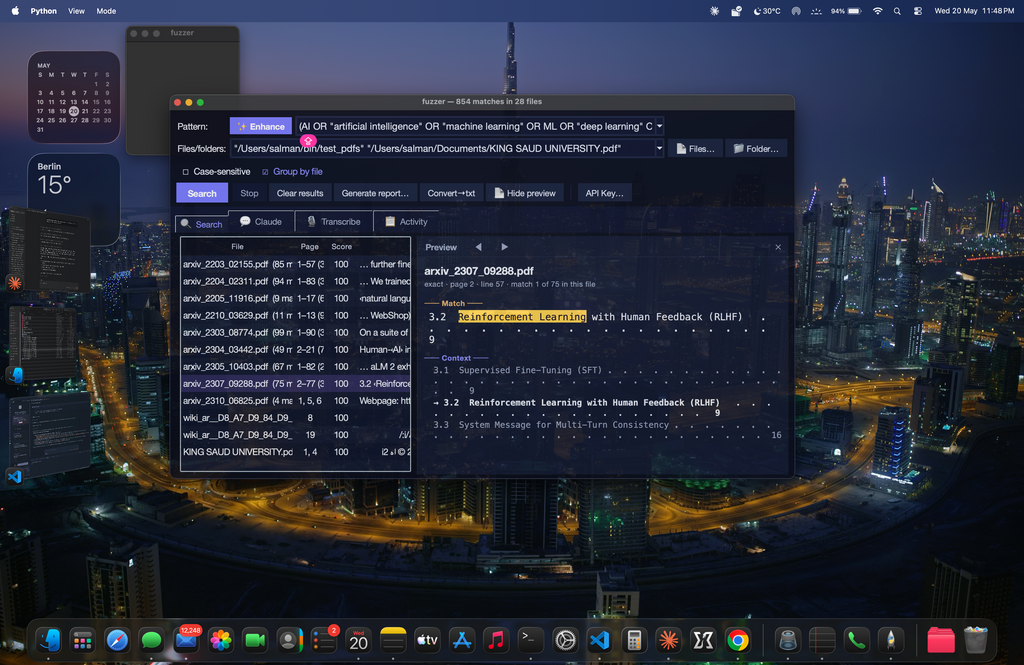Open the Pattern history dropdown arrow
Viewport: 1024px width, 665px height.
click(x=660, y=126)
